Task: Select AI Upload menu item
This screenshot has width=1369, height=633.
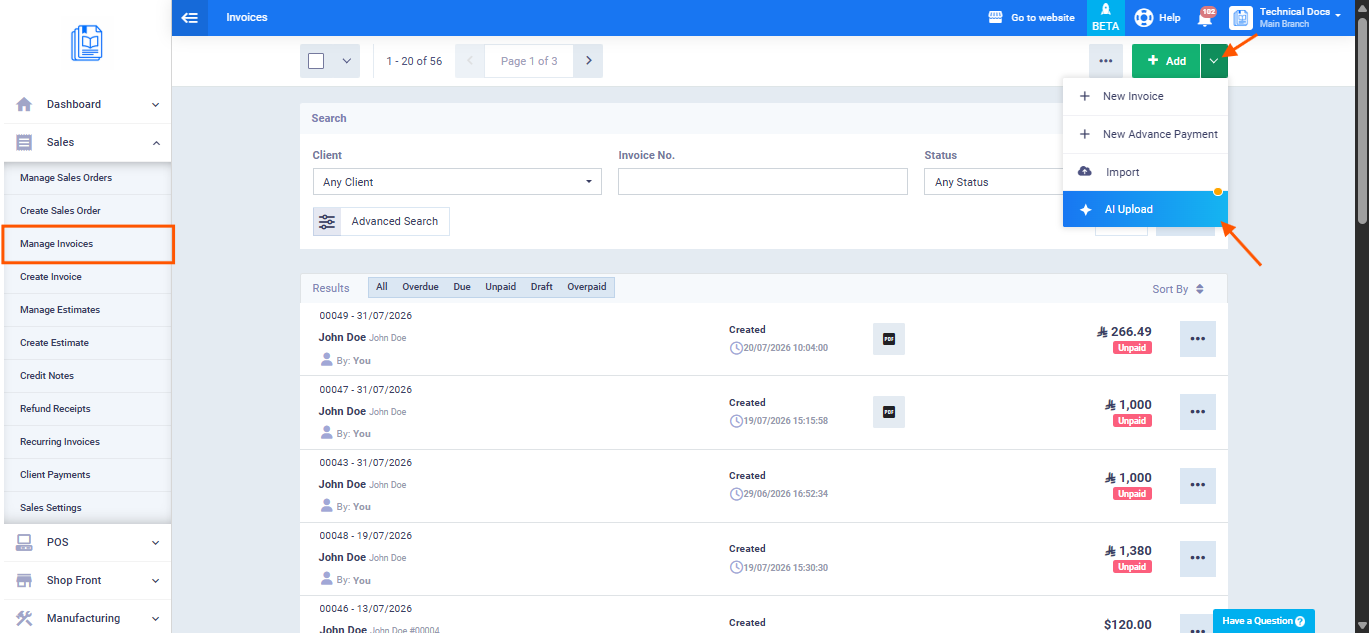Action: tap(1145, 209)
